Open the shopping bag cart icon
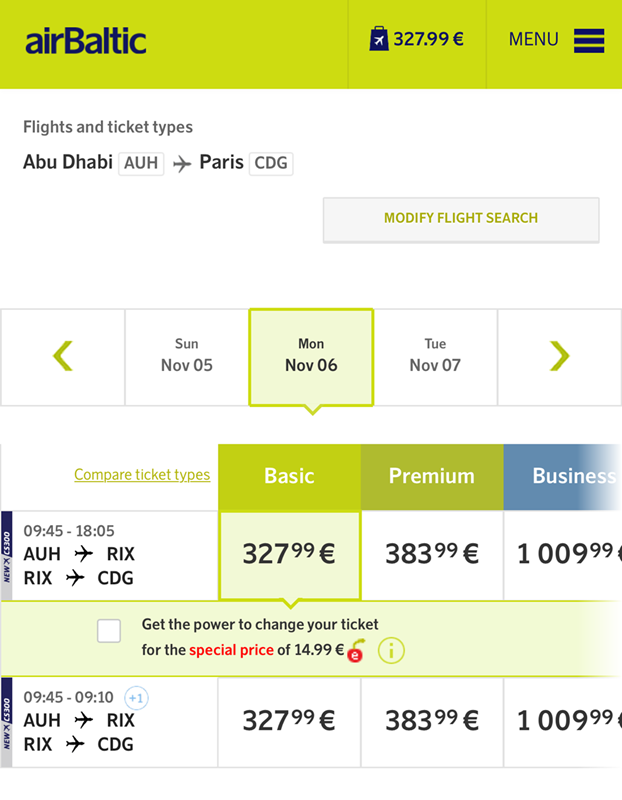622x800 pixels. pyautogui.click(x=379, y=39)
